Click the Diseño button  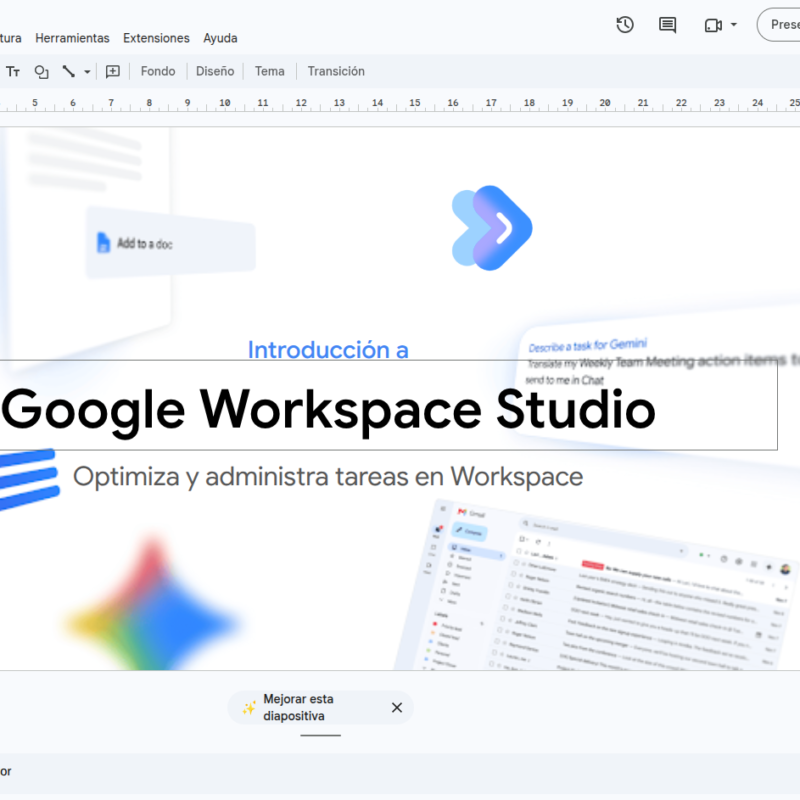(215, 71)
